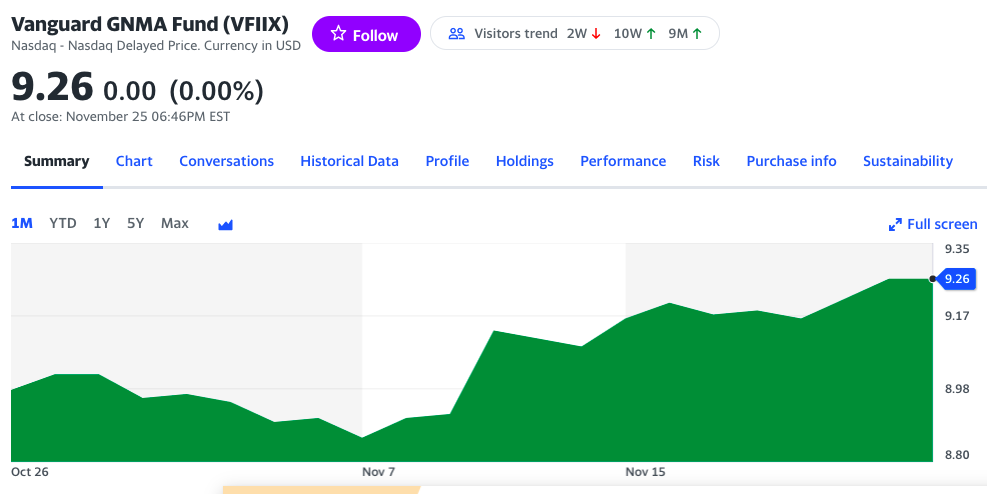Click the 9M visitors trend text
Screen dimensions: 987x494
[x=678, y=33]
